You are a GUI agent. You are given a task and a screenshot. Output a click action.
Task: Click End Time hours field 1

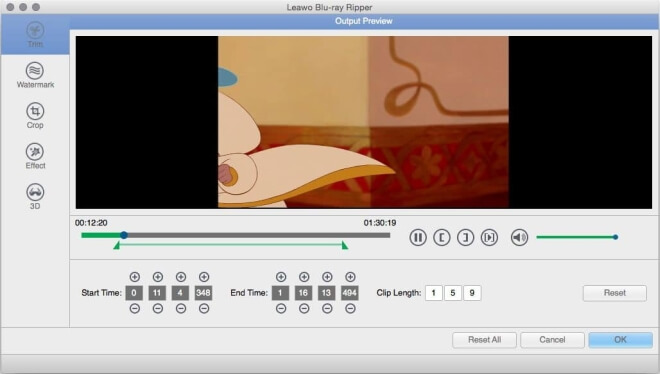pyautogui.click(x=280, y=293)
